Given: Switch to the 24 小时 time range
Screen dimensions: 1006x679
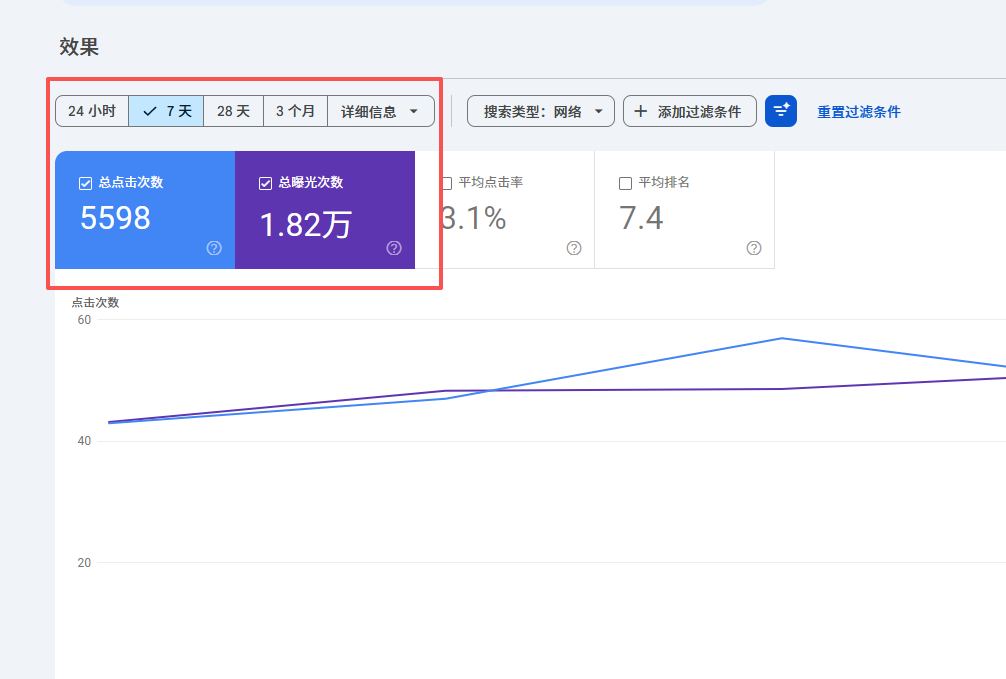Looking at the screenshot, I should pos(91,110).
